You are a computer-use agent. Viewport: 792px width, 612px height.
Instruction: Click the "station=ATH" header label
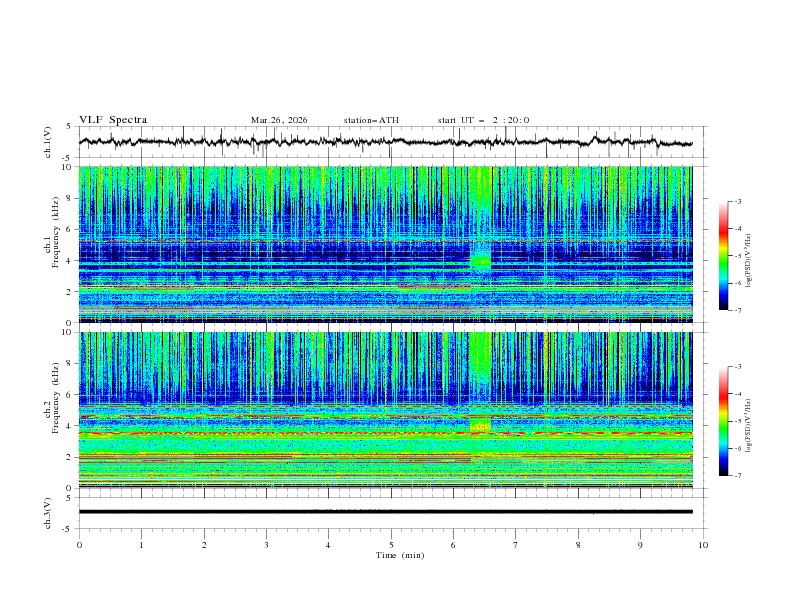coord(371,120)
